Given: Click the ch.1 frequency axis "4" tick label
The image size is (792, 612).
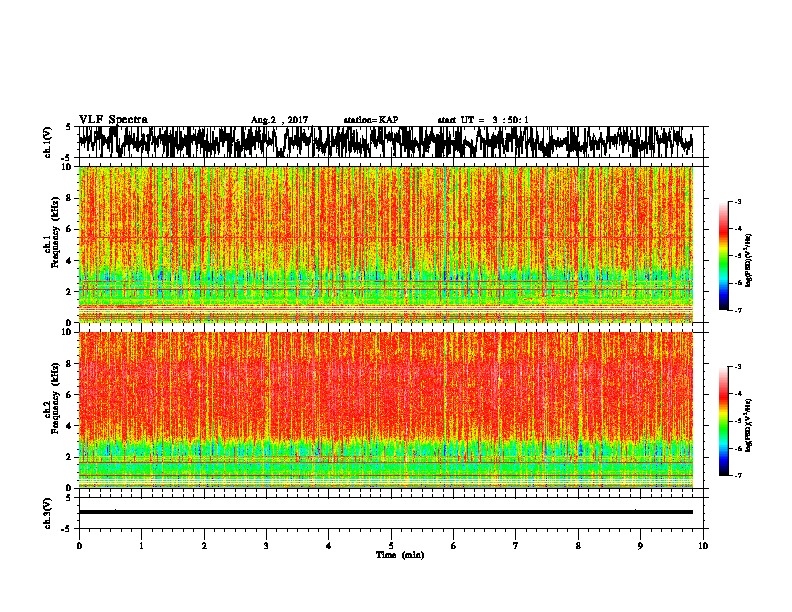Looking at the screenshot, I should click(70, 261).
